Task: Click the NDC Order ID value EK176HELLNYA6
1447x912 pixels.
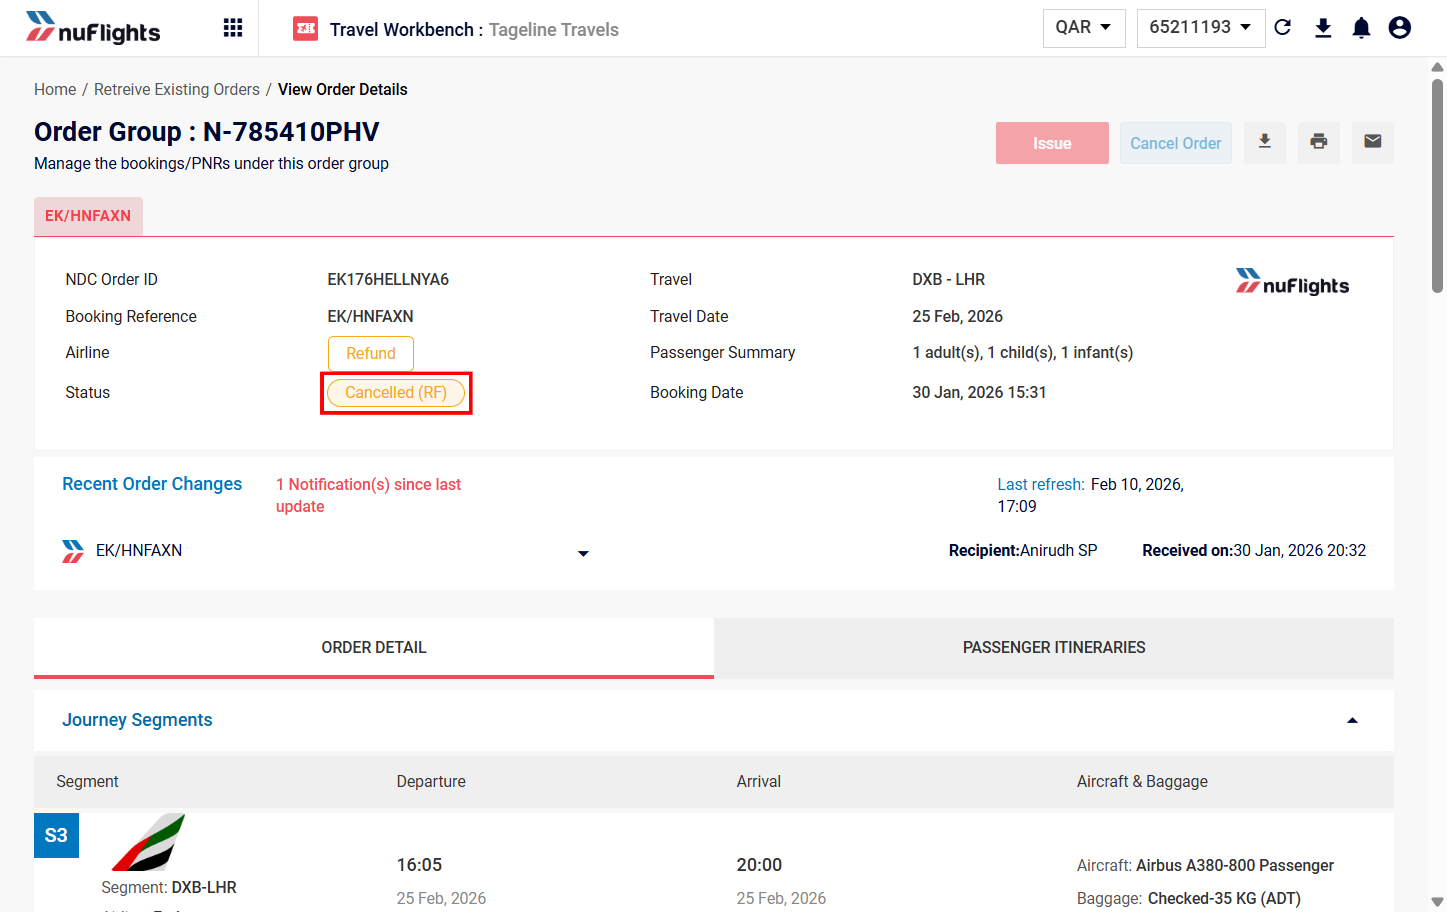Action: pyautogui.click(x=388, y=280)
